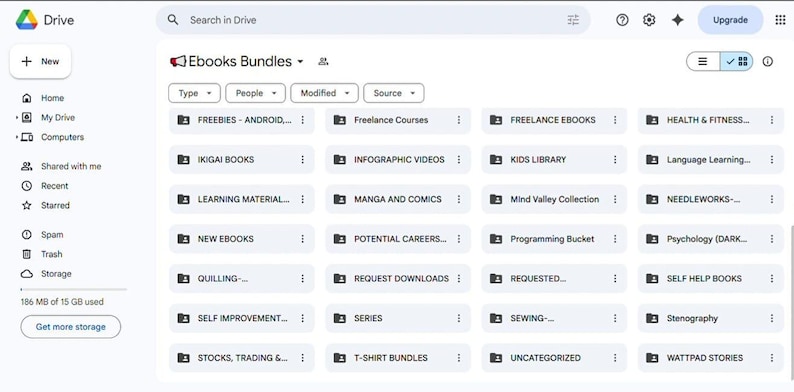Open the Source filter dropdown
This screenshot has width=794, height=392.
tap(394, 93)
